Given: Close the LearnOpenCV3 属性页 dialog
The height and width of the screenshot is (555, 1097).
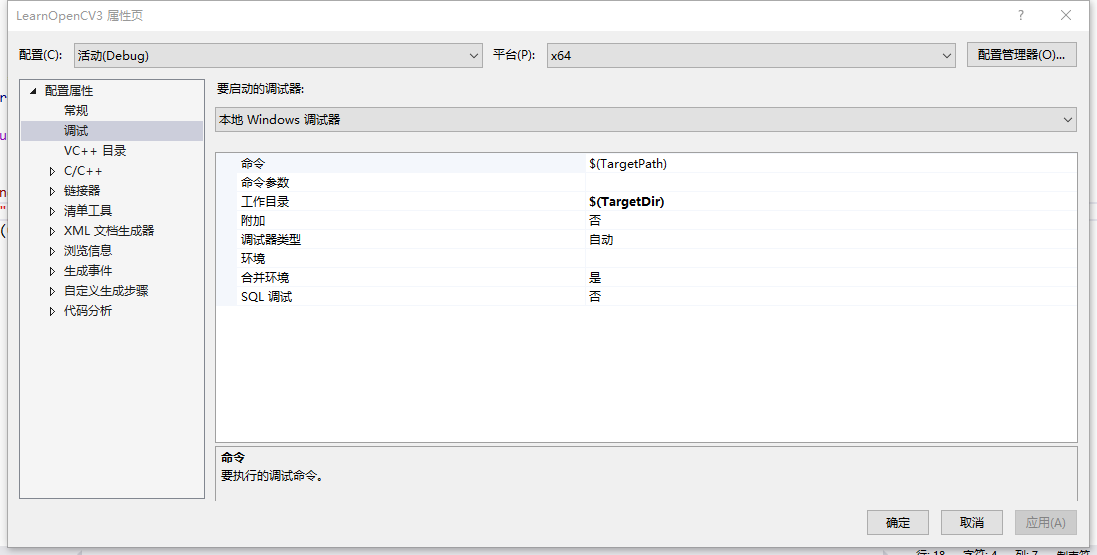Looking at the screenshot, I should tap(1066, 15).
